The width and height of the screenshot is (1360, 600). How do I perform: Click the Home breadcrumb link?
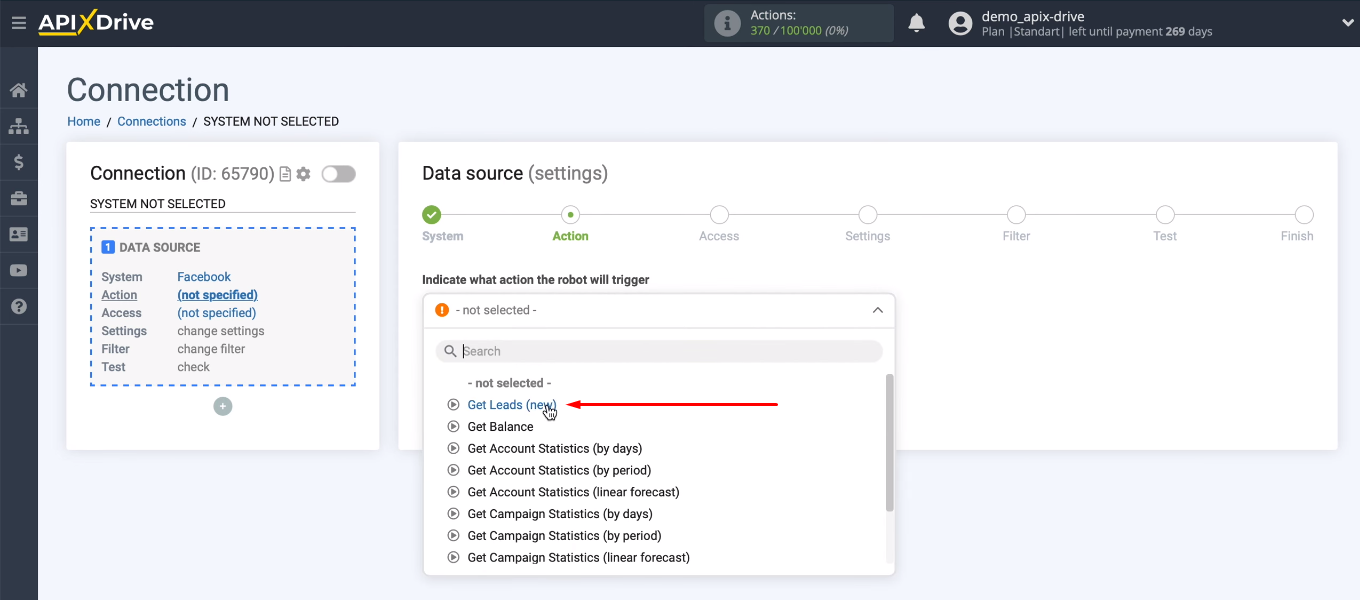pyautogui.click(x=84, y=121)
